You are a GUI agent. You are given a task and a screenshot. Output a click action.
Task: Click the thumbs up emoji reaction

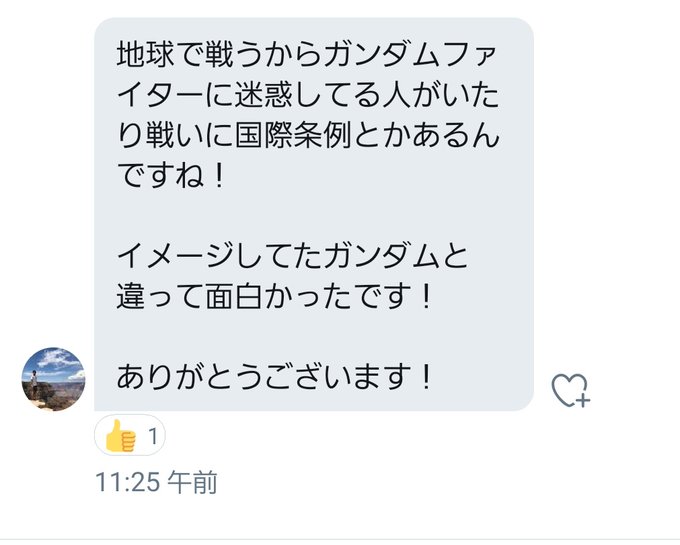click(x=120, y=436)
